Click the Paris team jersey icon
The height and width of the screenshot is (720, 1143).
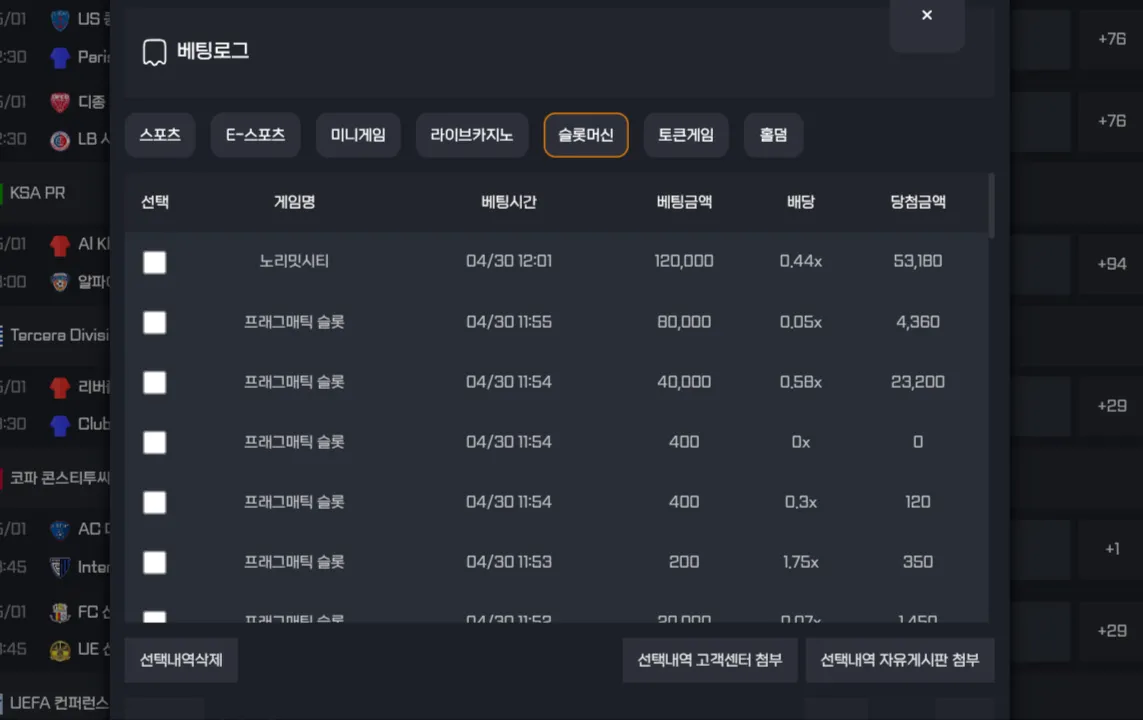pos(61,57)
